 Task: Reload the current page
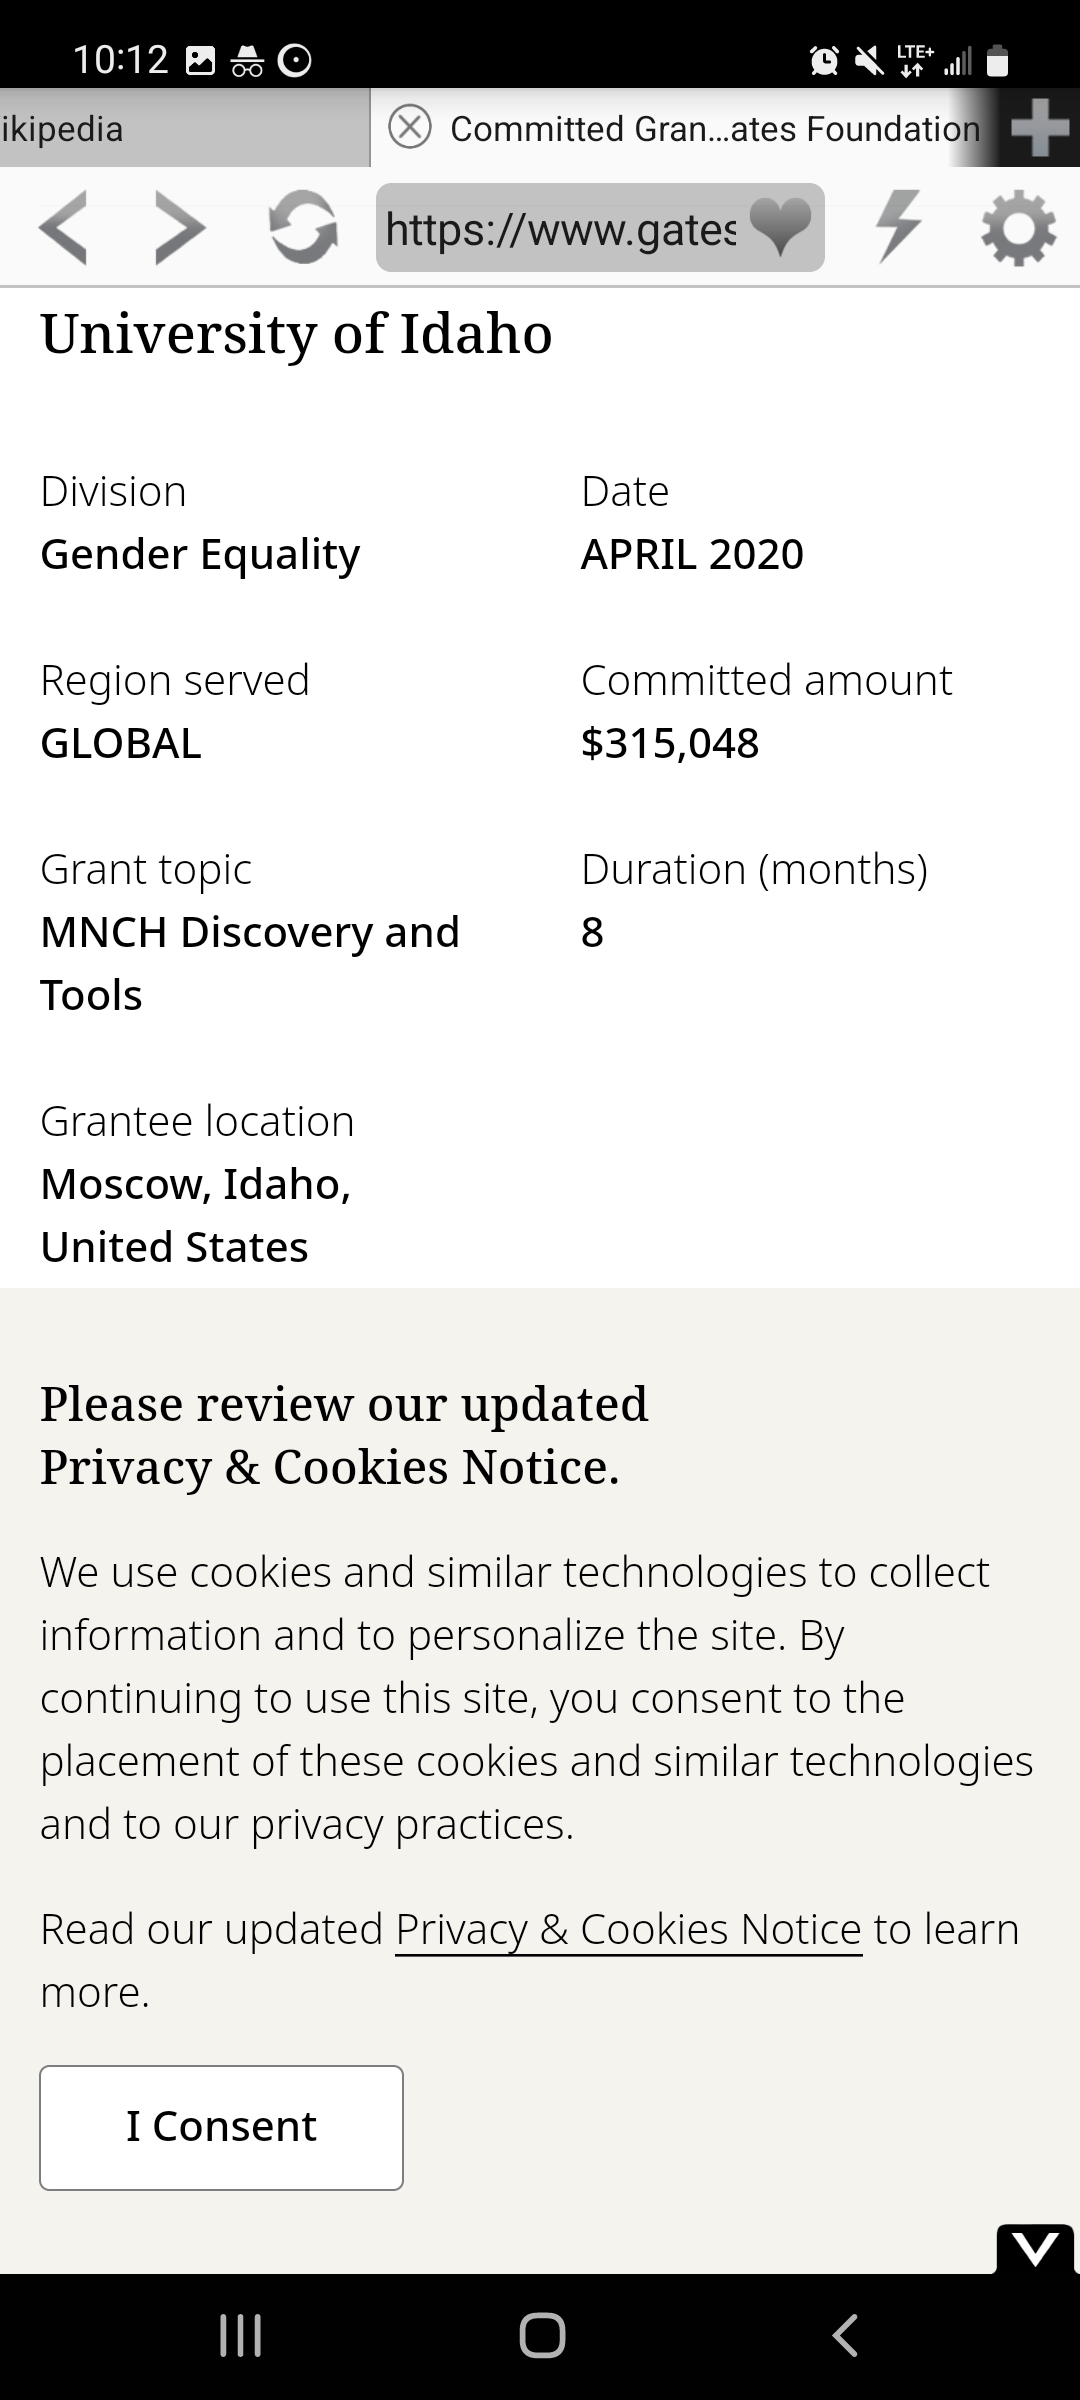click(303, 228)
